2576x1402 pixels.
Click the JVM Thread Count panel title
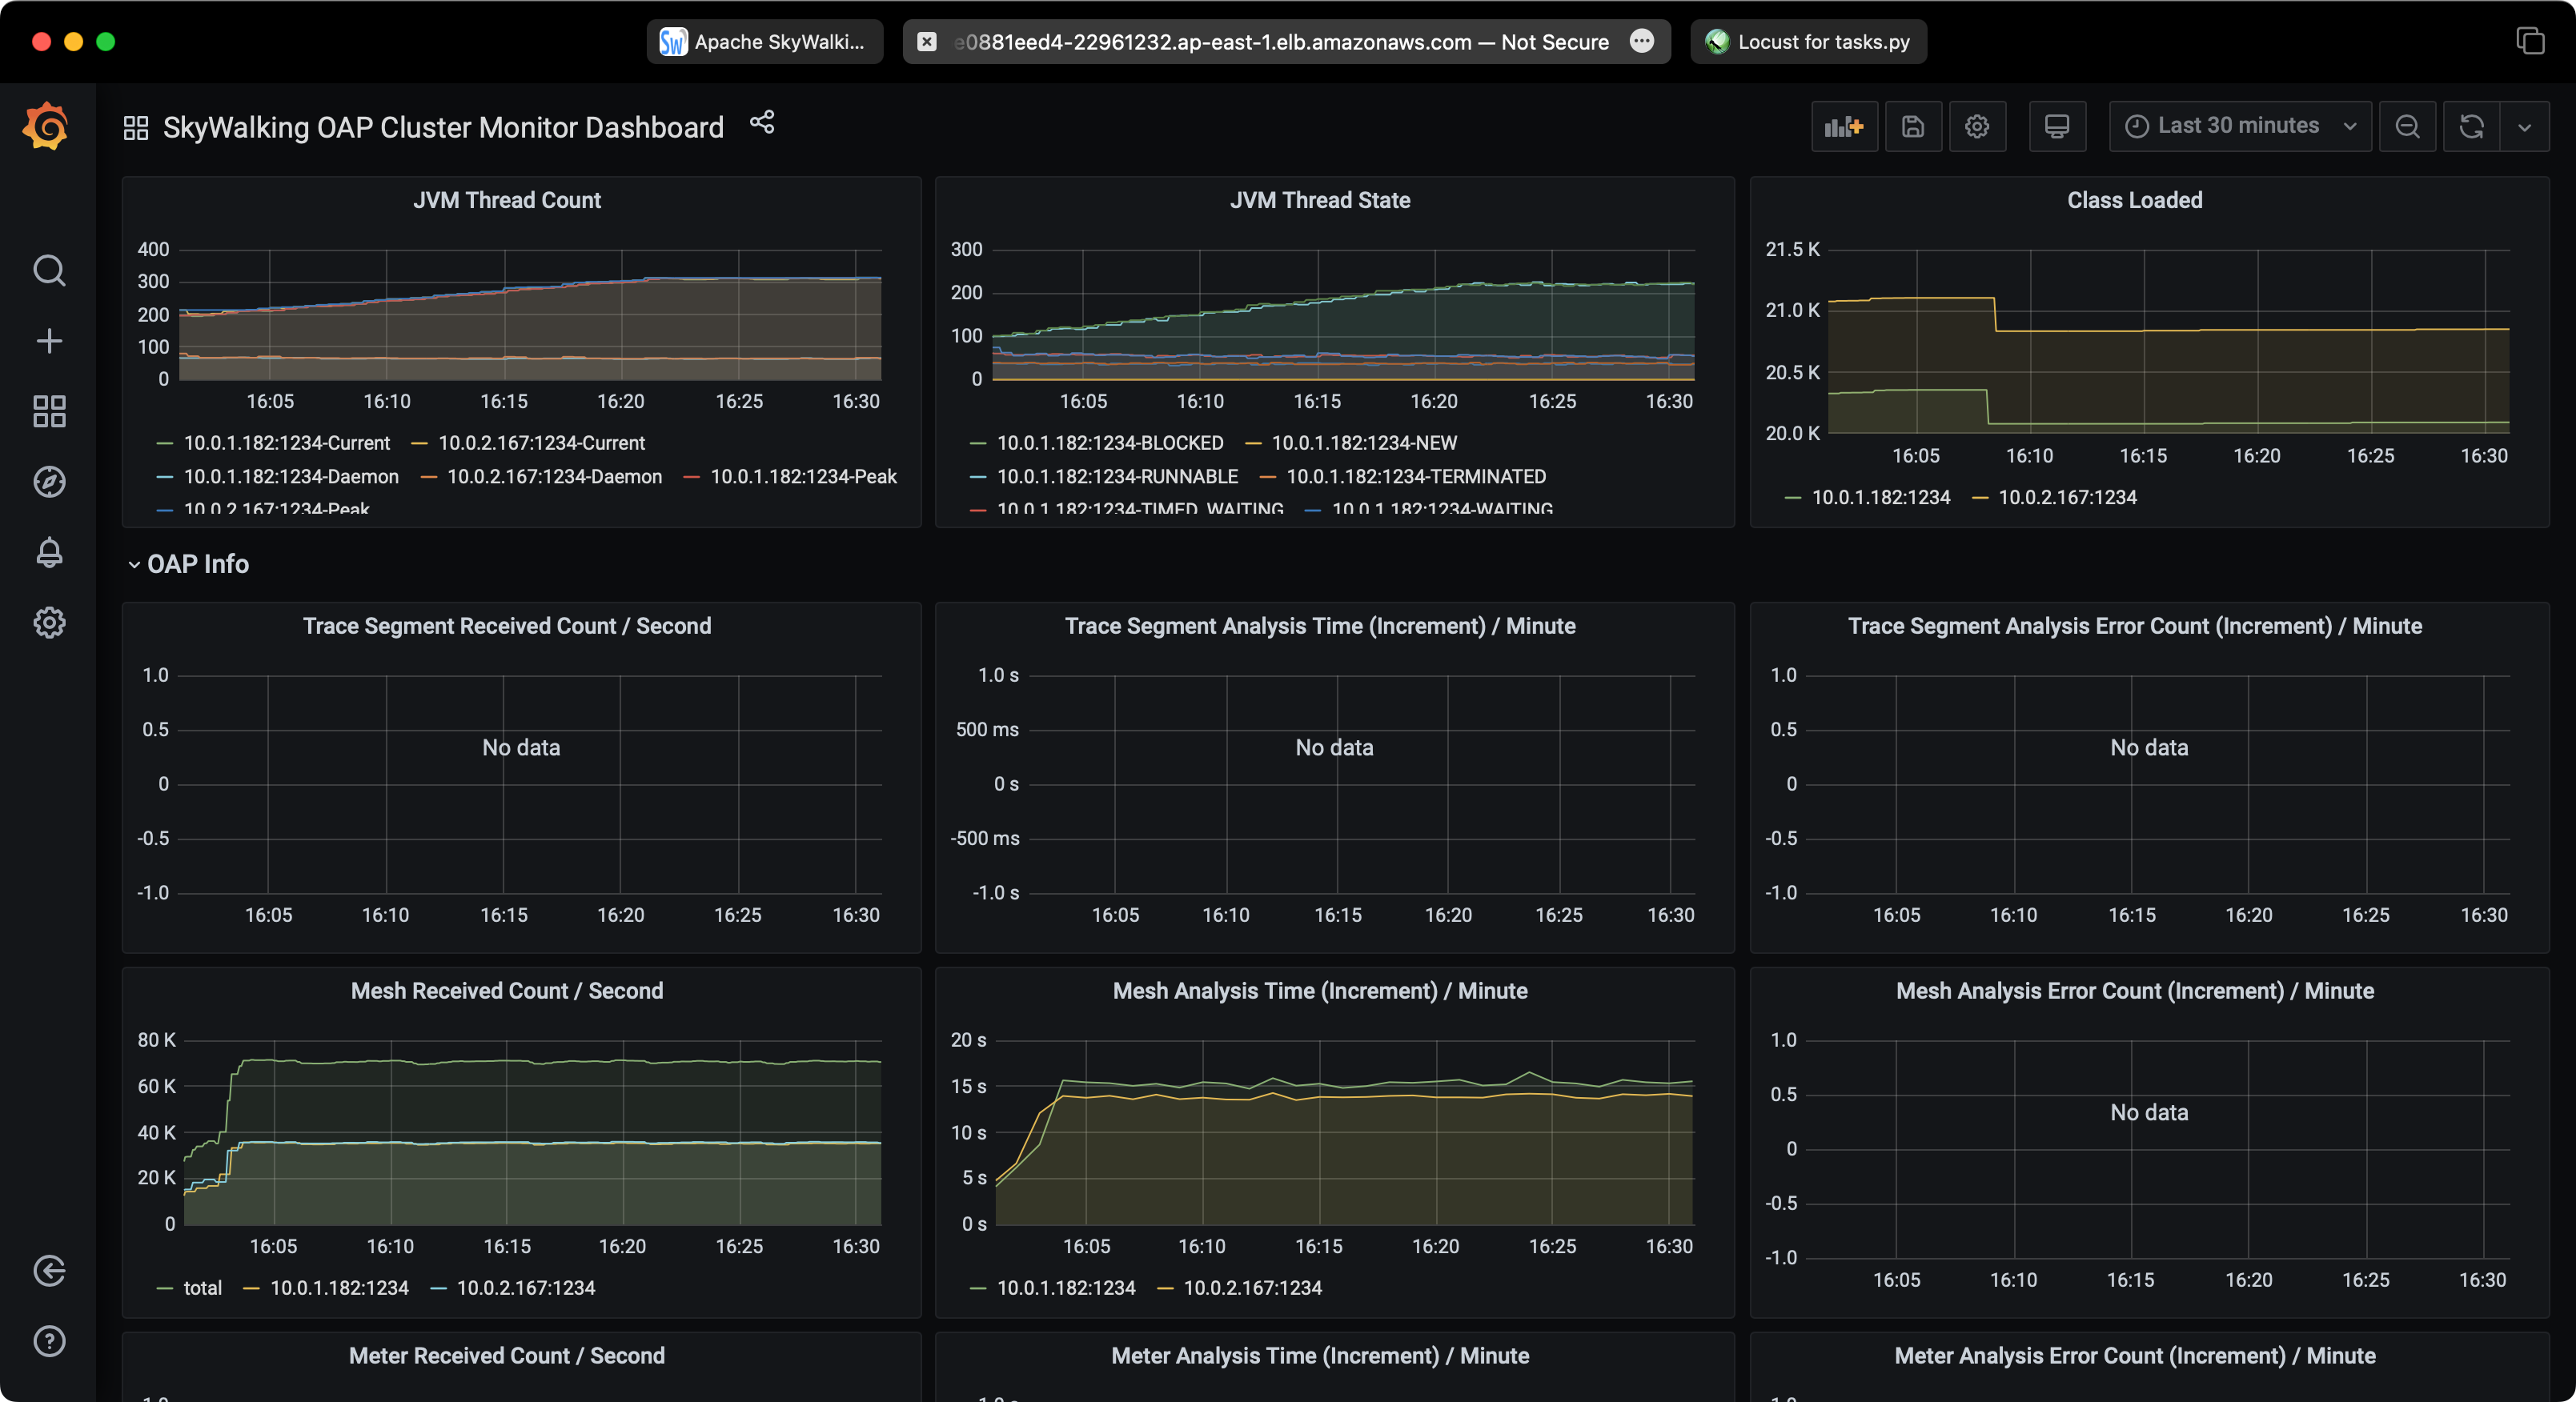click(x=507, y=200)
